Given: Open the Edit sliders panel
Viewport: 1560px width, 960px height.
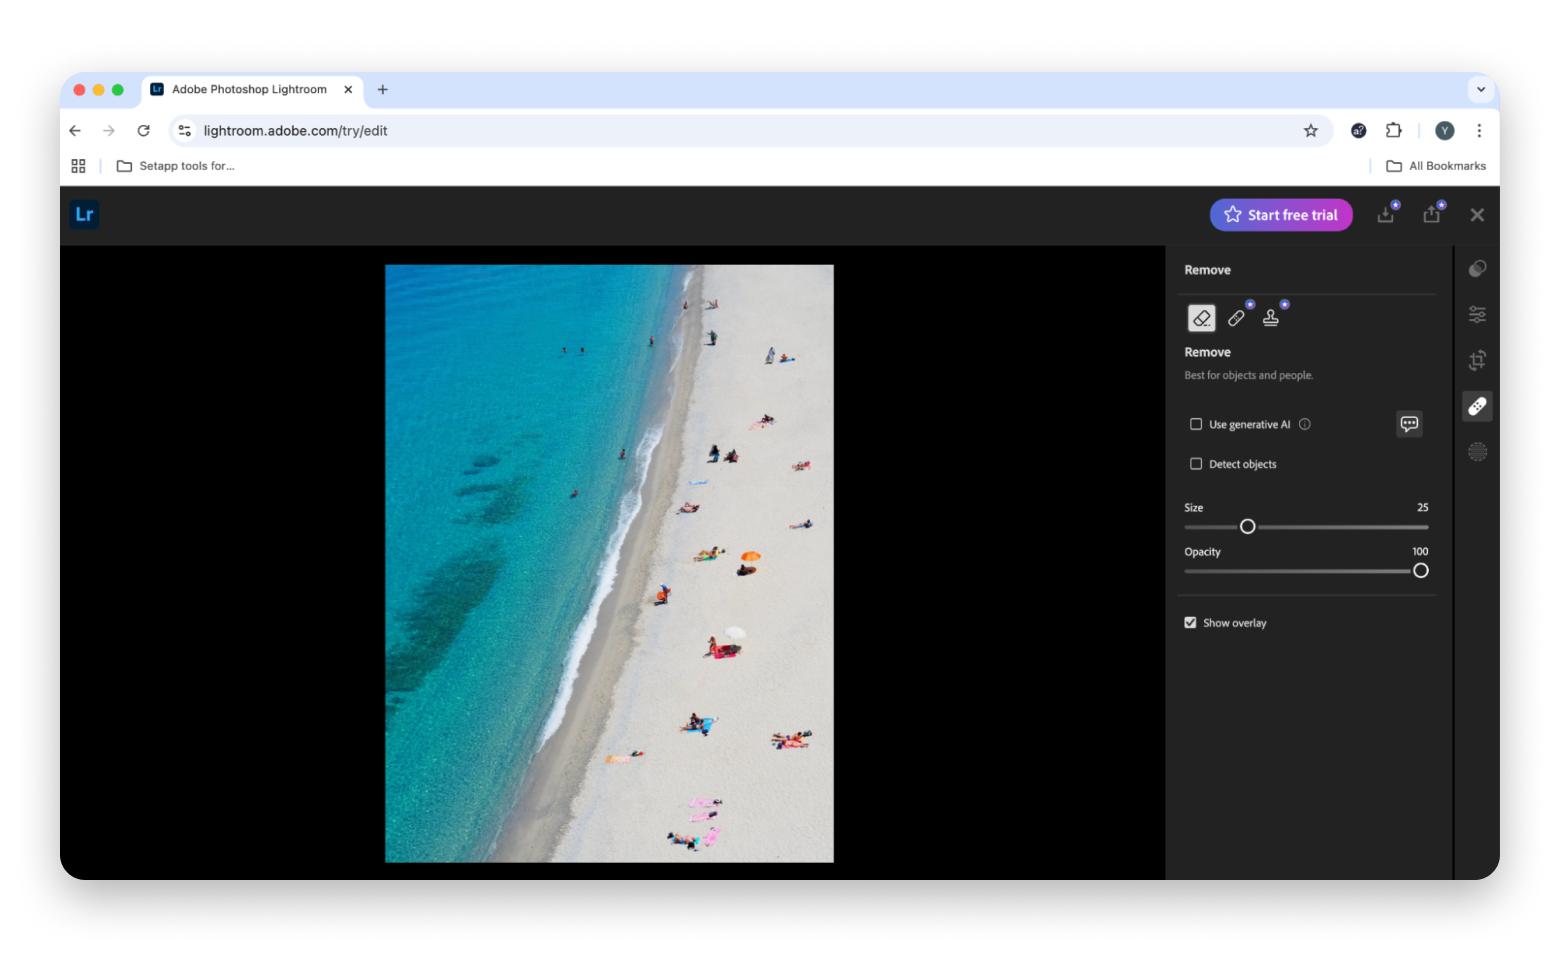Looking at the screenshot, I should click(1477, 315).
